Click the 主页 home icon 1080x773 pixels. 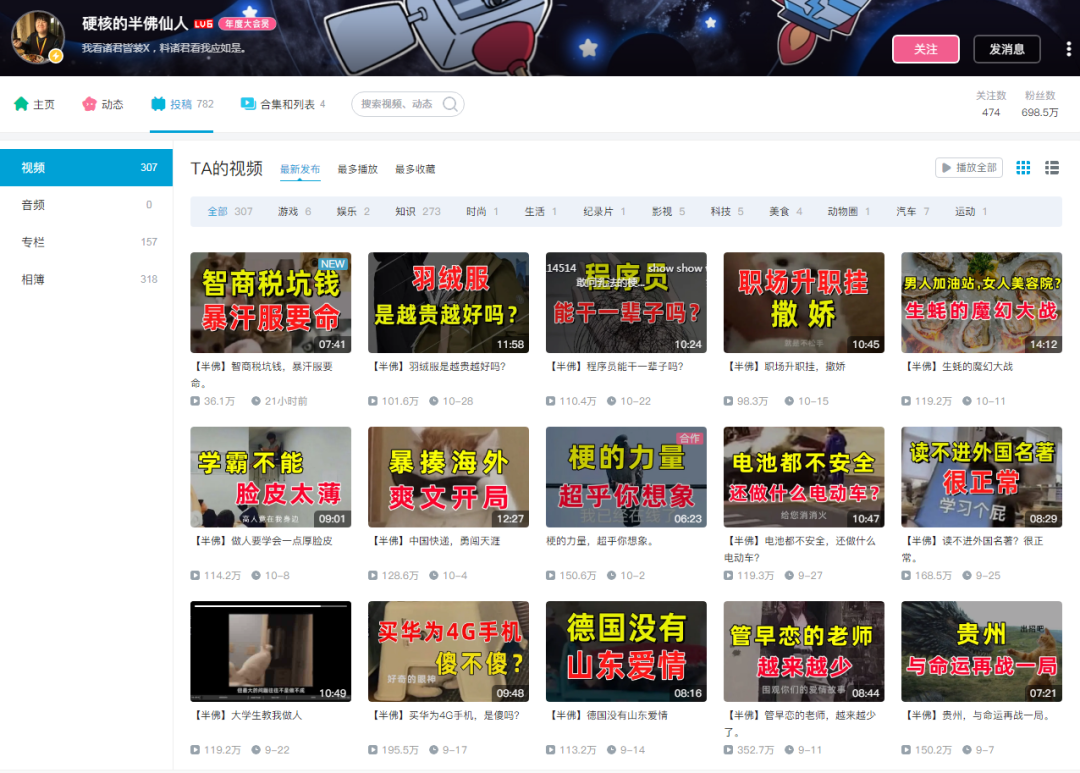21,104
